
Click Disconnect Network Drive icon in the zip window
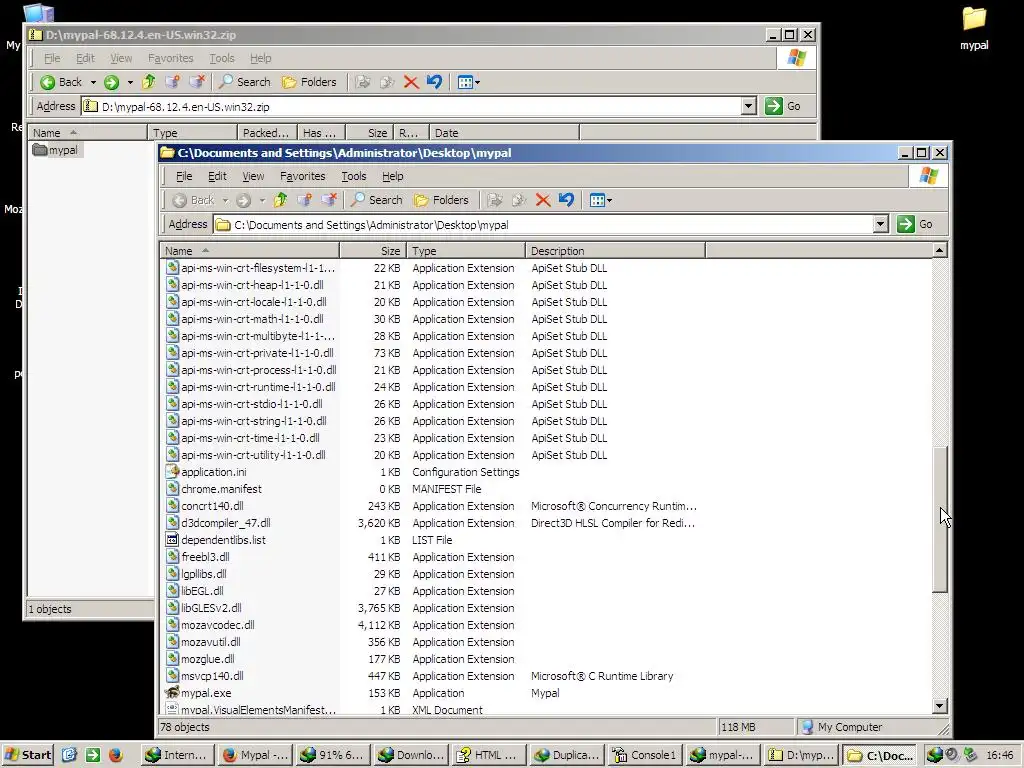click(197, 82)
